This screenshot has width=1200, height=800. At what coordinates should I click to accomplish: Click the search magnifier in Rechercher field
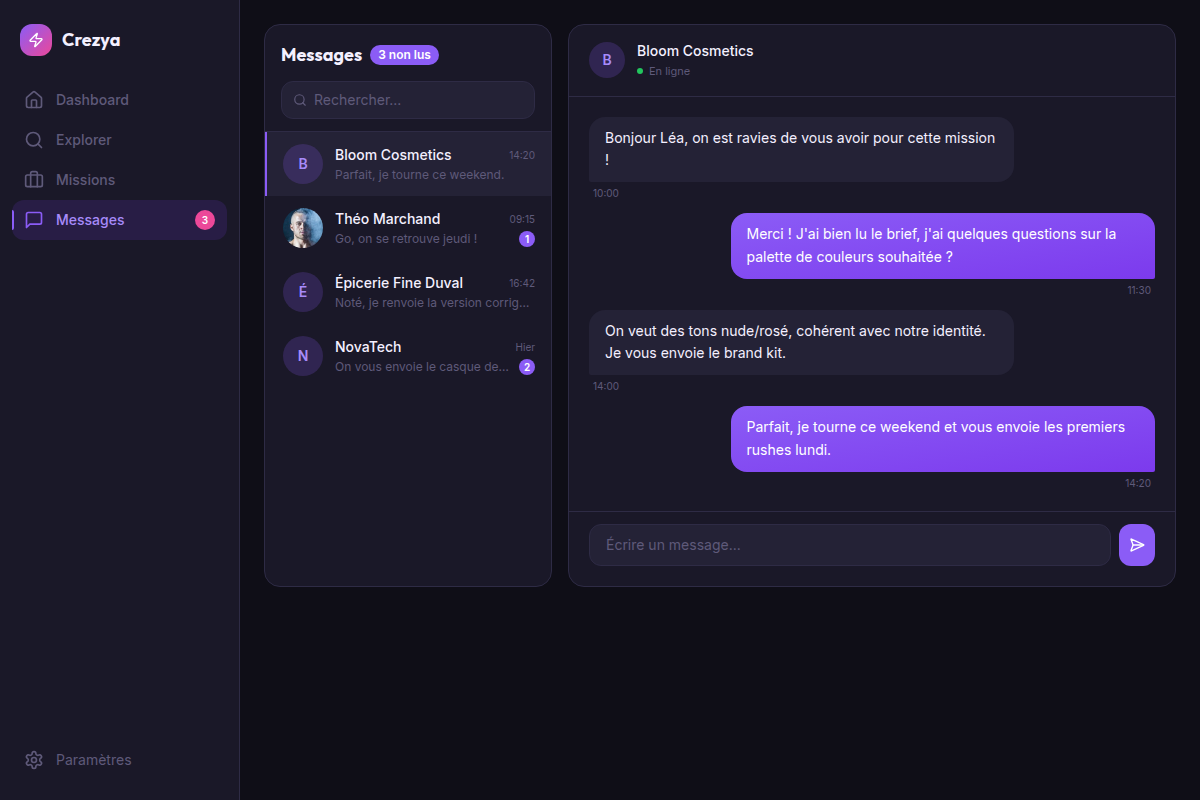(x=300, y=100)
